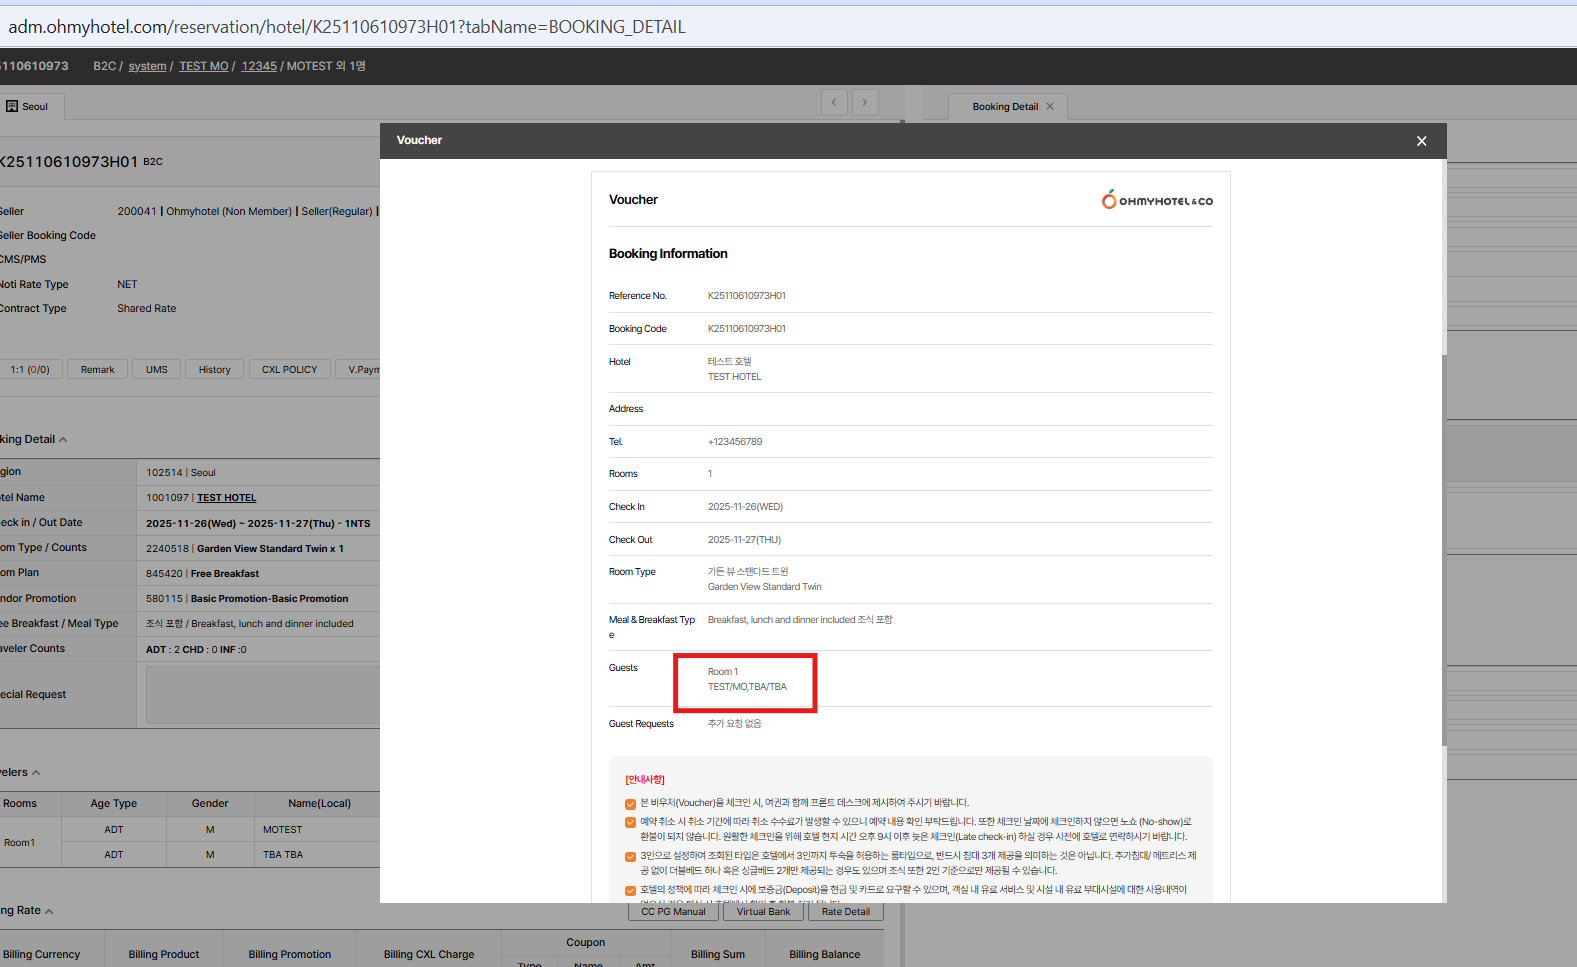Click the 'Billing Product' column header
Image resolution: width=1577 pixels, height=967 pixels.
pos(164,955)
